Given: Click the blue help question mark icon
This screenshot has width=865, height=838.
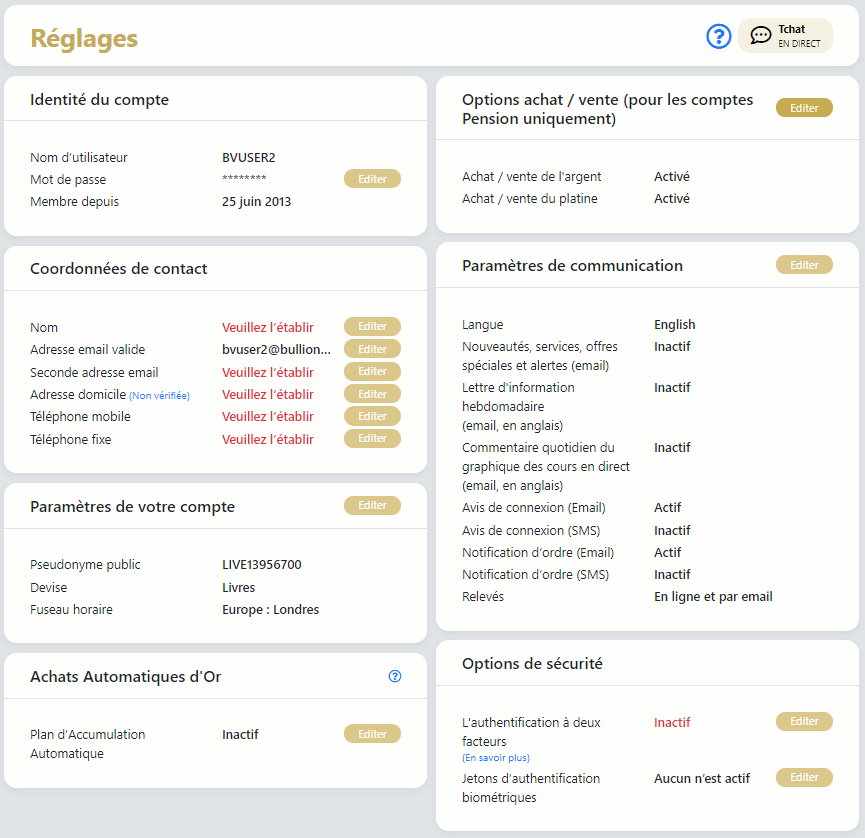Looking at the screenshot, I should 719,36.
